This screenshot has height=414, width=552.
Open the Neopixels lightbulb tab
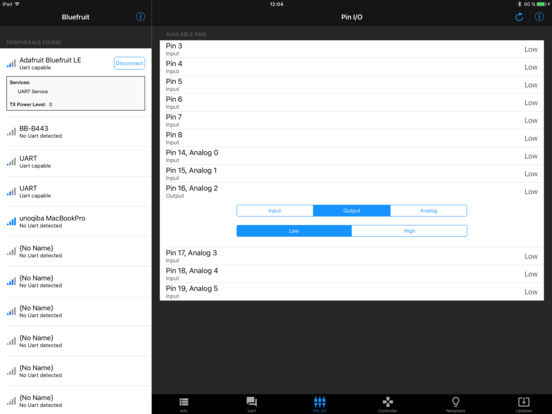456,404
